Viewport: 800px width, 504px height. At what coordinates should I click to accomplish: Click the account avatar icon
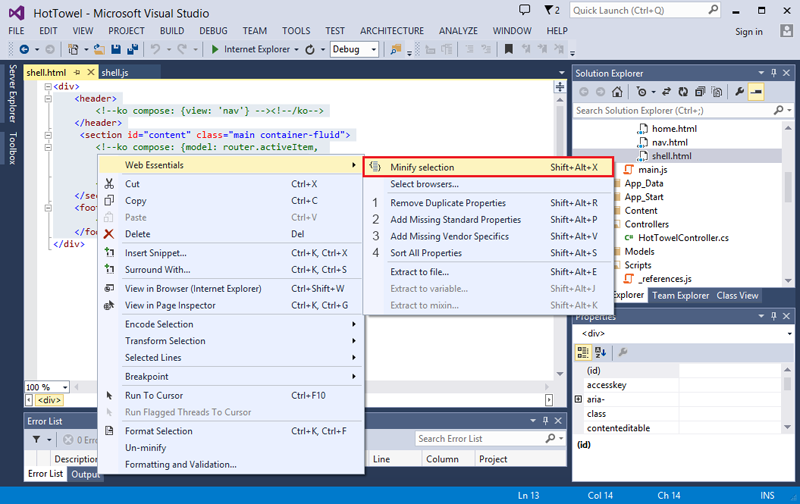pos(786,31)
